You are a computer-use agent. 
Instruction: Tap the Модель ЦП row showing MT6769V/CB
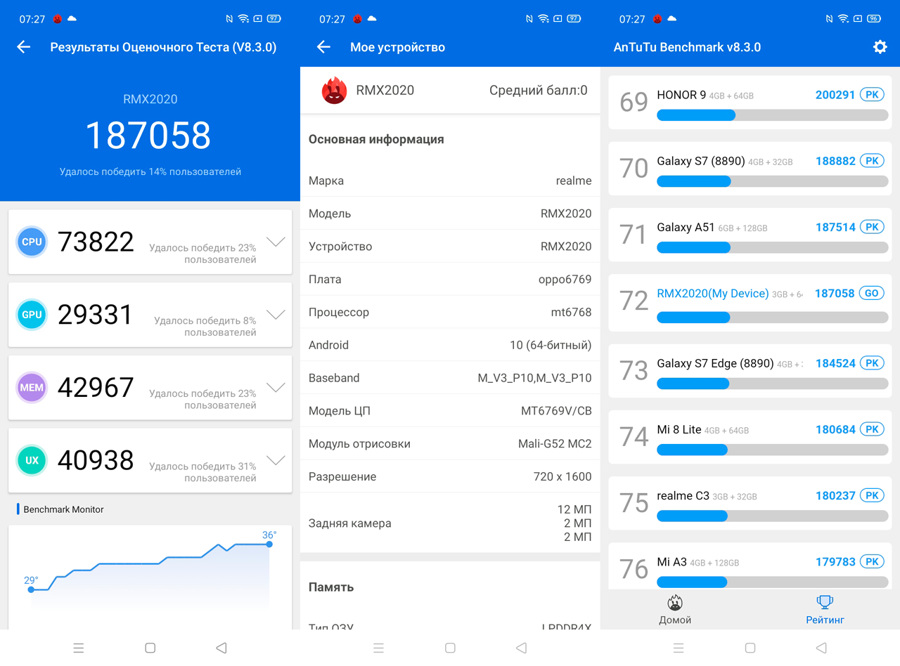point(450,411)
